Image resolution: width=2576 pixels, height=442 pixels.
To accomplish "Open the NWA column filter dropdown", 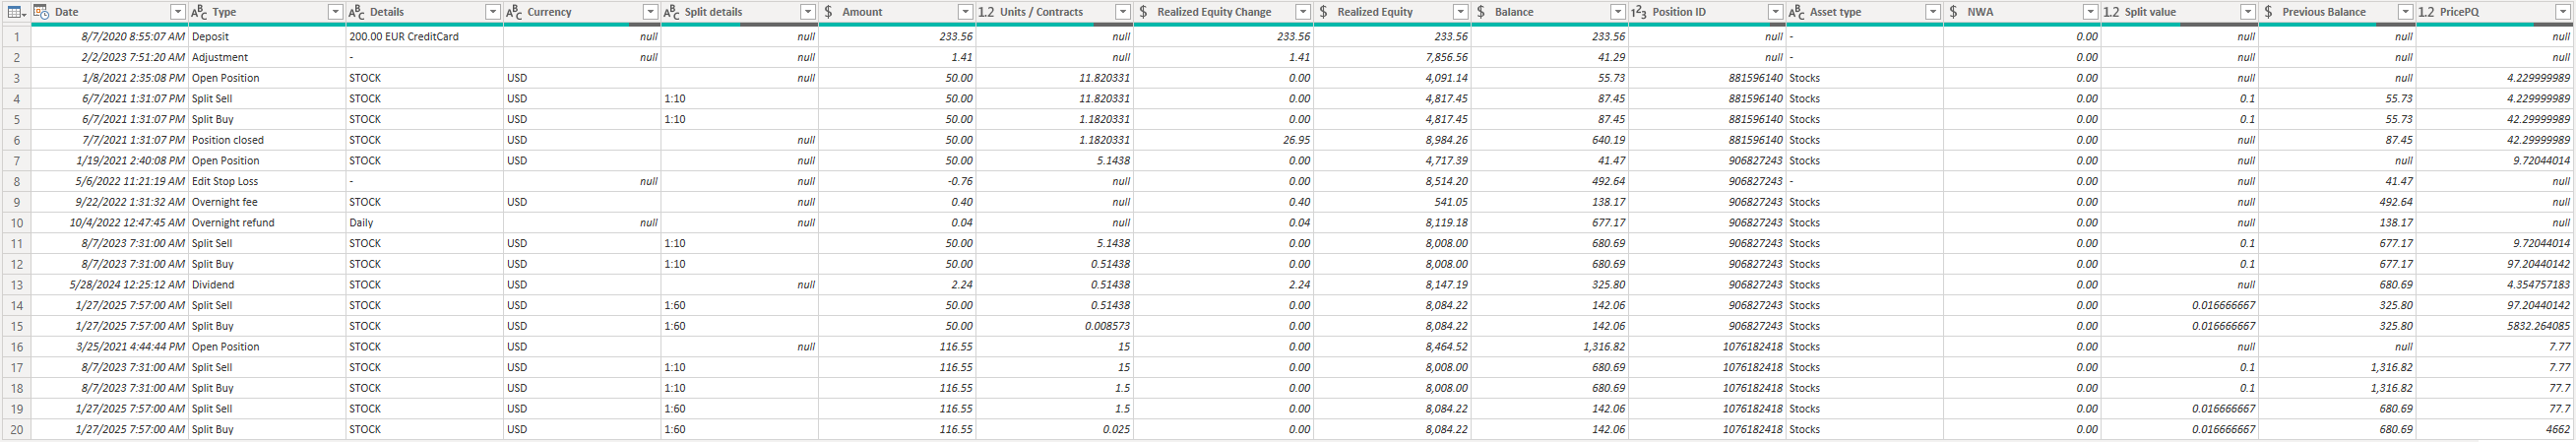I will [x=2090, y=12].
